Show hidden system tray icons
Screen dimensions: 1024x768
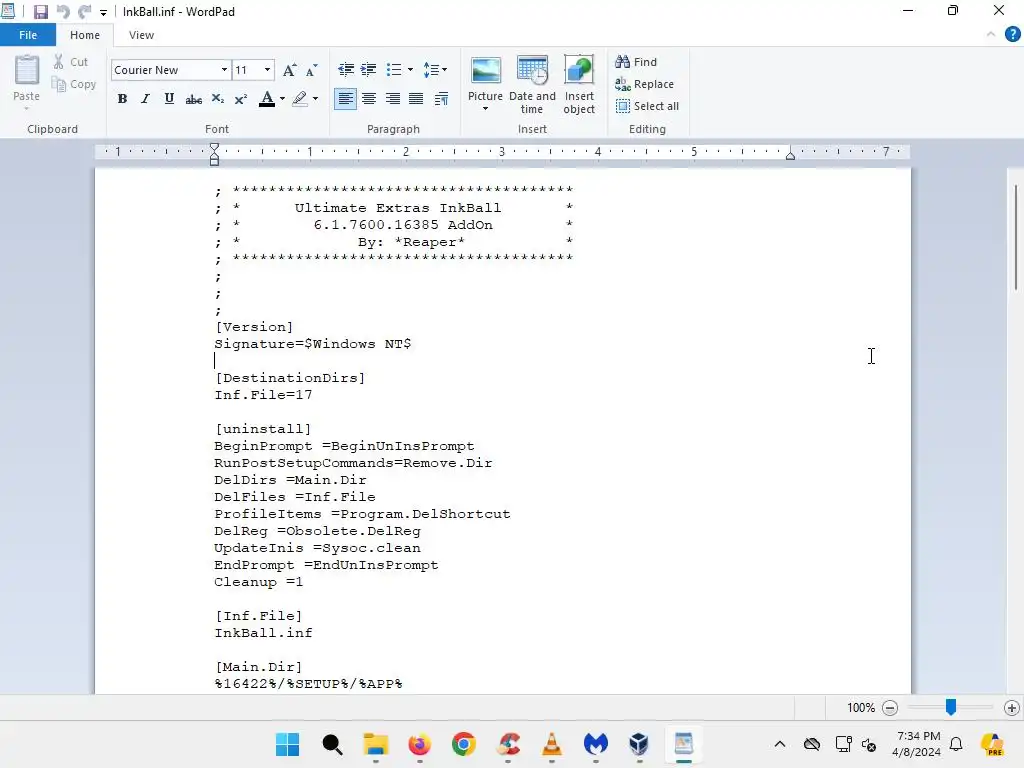point(780,744)
